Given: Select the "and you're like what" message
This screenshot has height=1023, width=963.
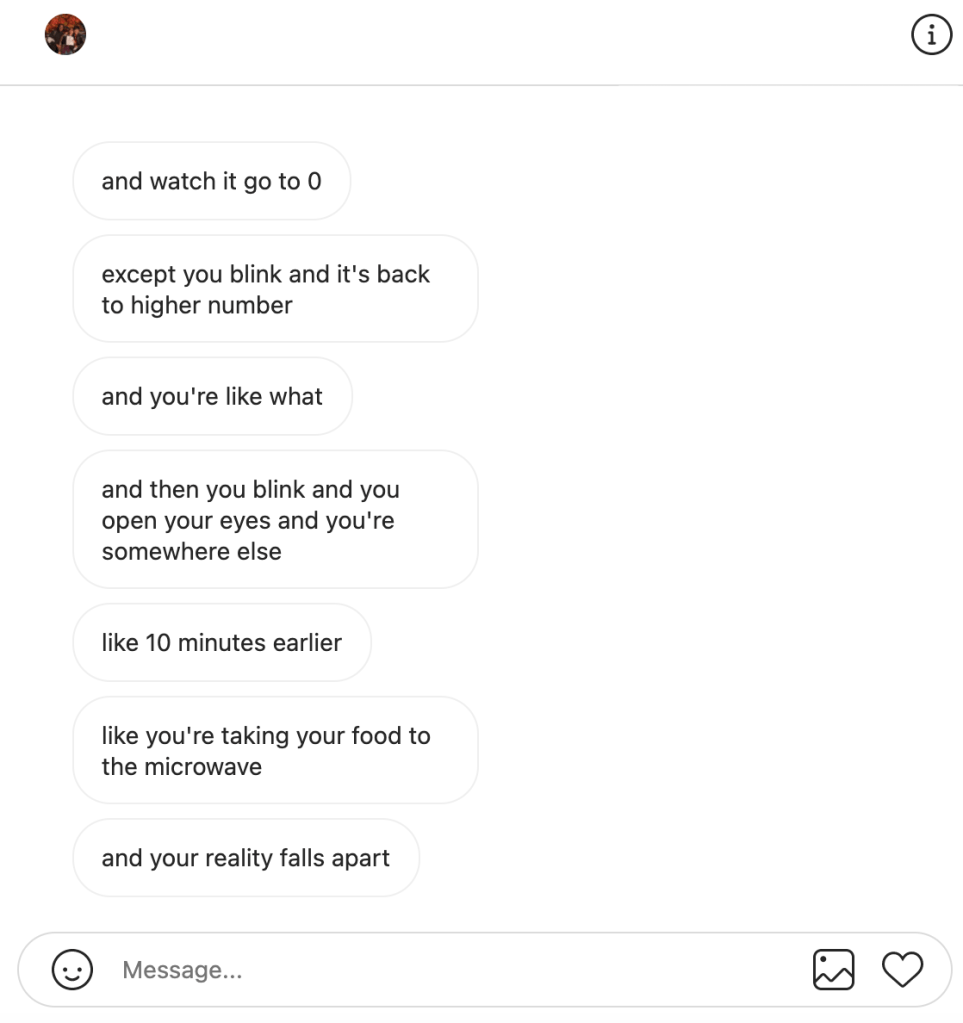Looking at the screenshot, I should tap(212, 397).
